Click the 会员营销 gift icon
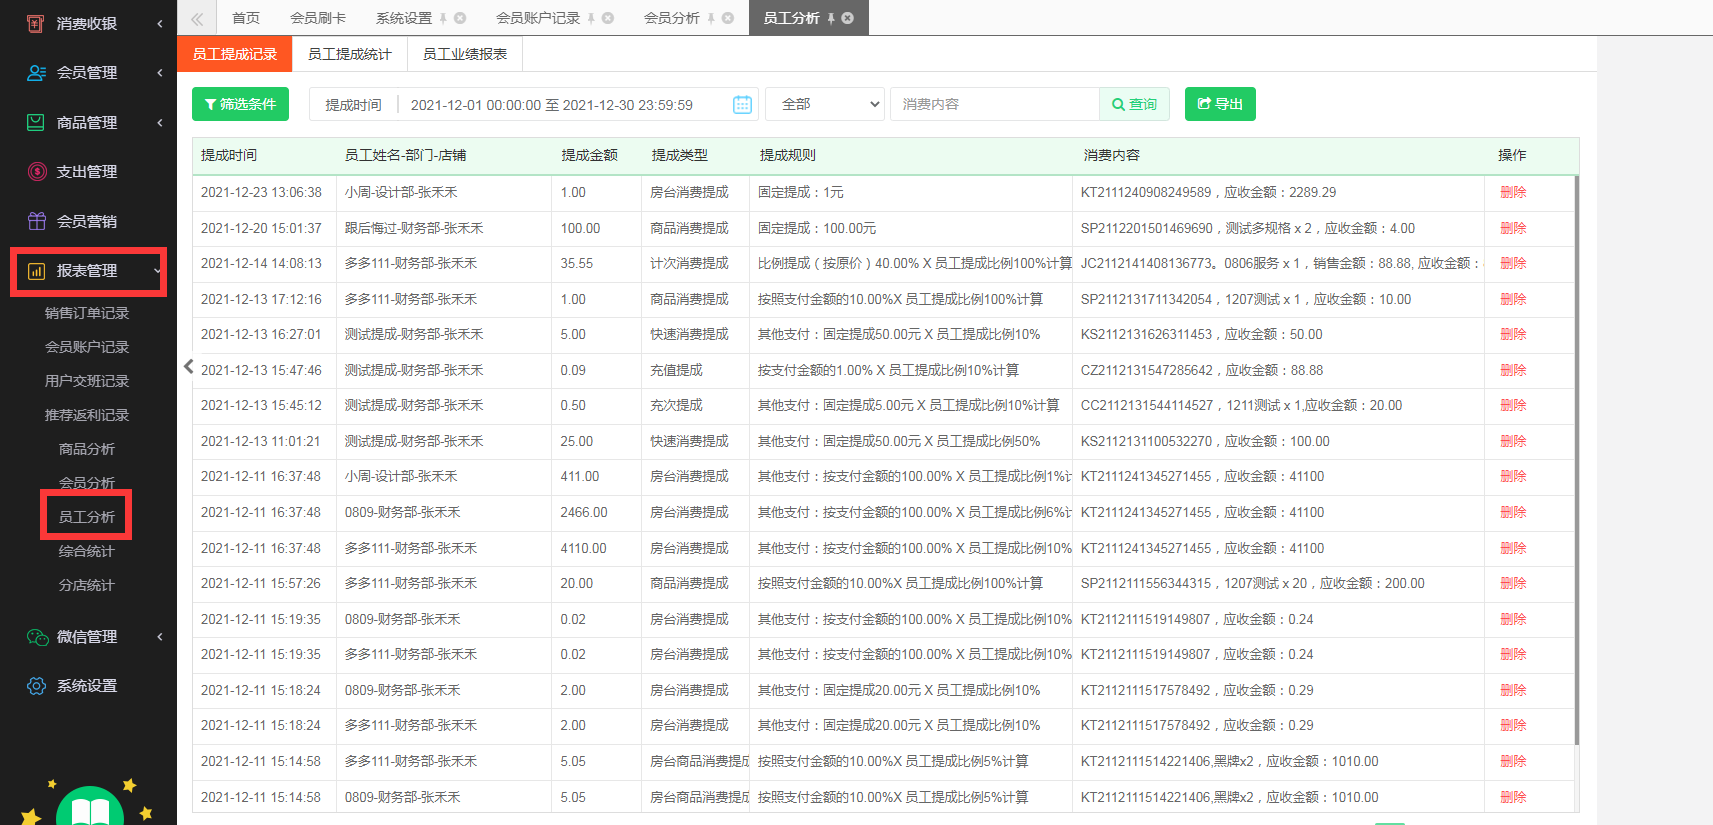Image resolution: width=1713 pixels, height=825 pixels. pyautogui.click(x=37, y=221)
